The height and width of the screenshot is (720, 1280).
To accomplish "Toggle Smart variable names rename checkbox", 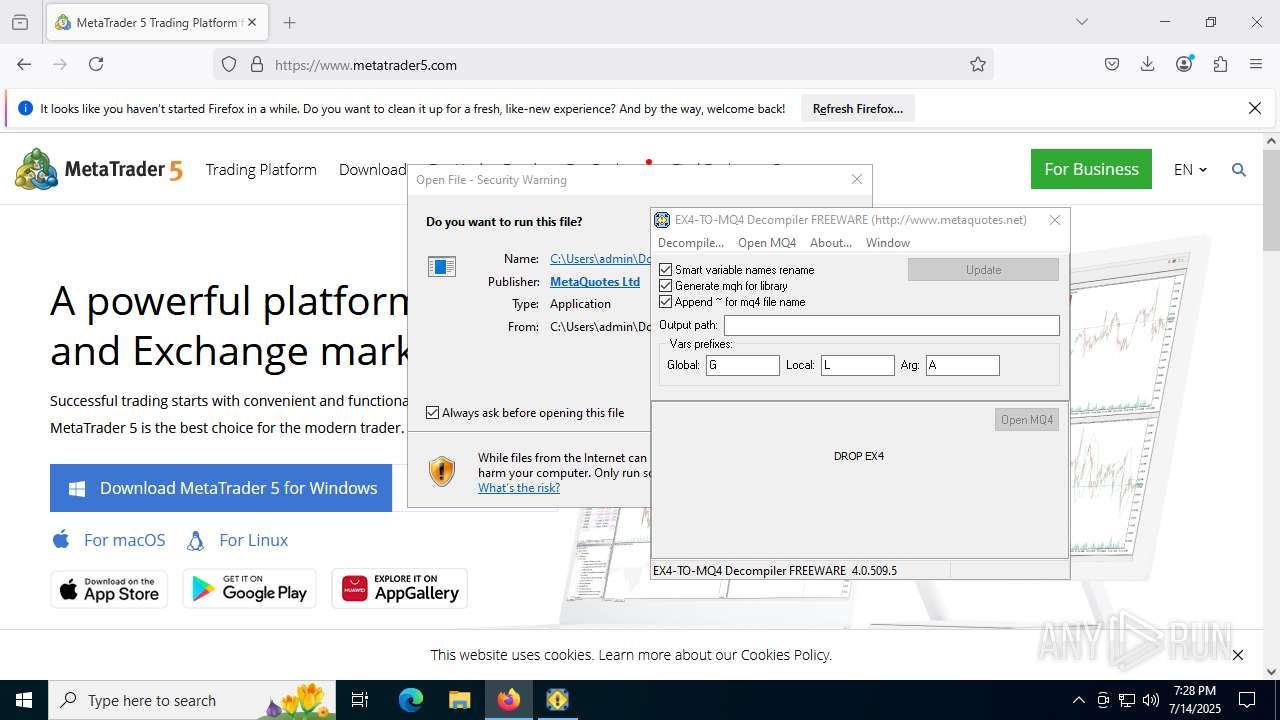I will [x=666, y=270].
